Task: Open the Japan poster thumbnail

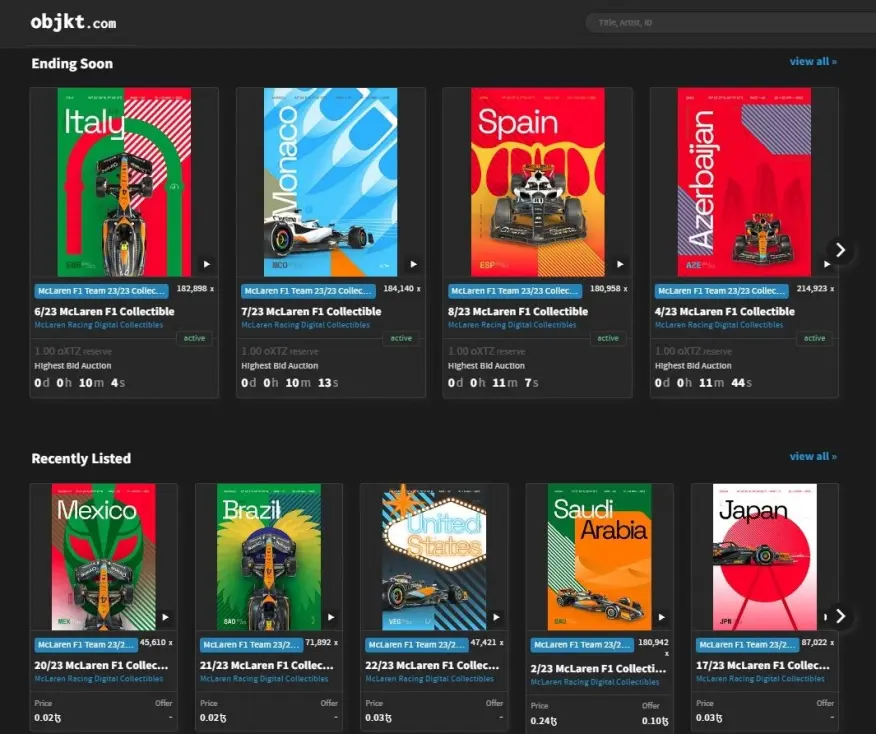Action: point(765,557)
